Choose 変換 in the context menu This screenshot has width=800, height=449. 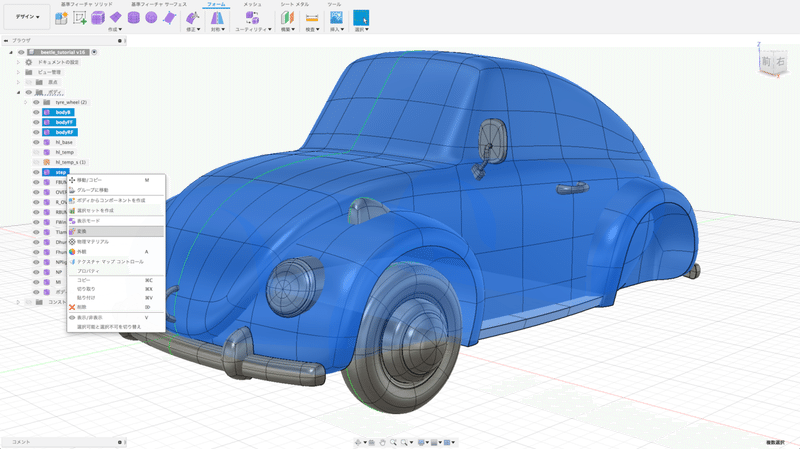pos(83,230)
